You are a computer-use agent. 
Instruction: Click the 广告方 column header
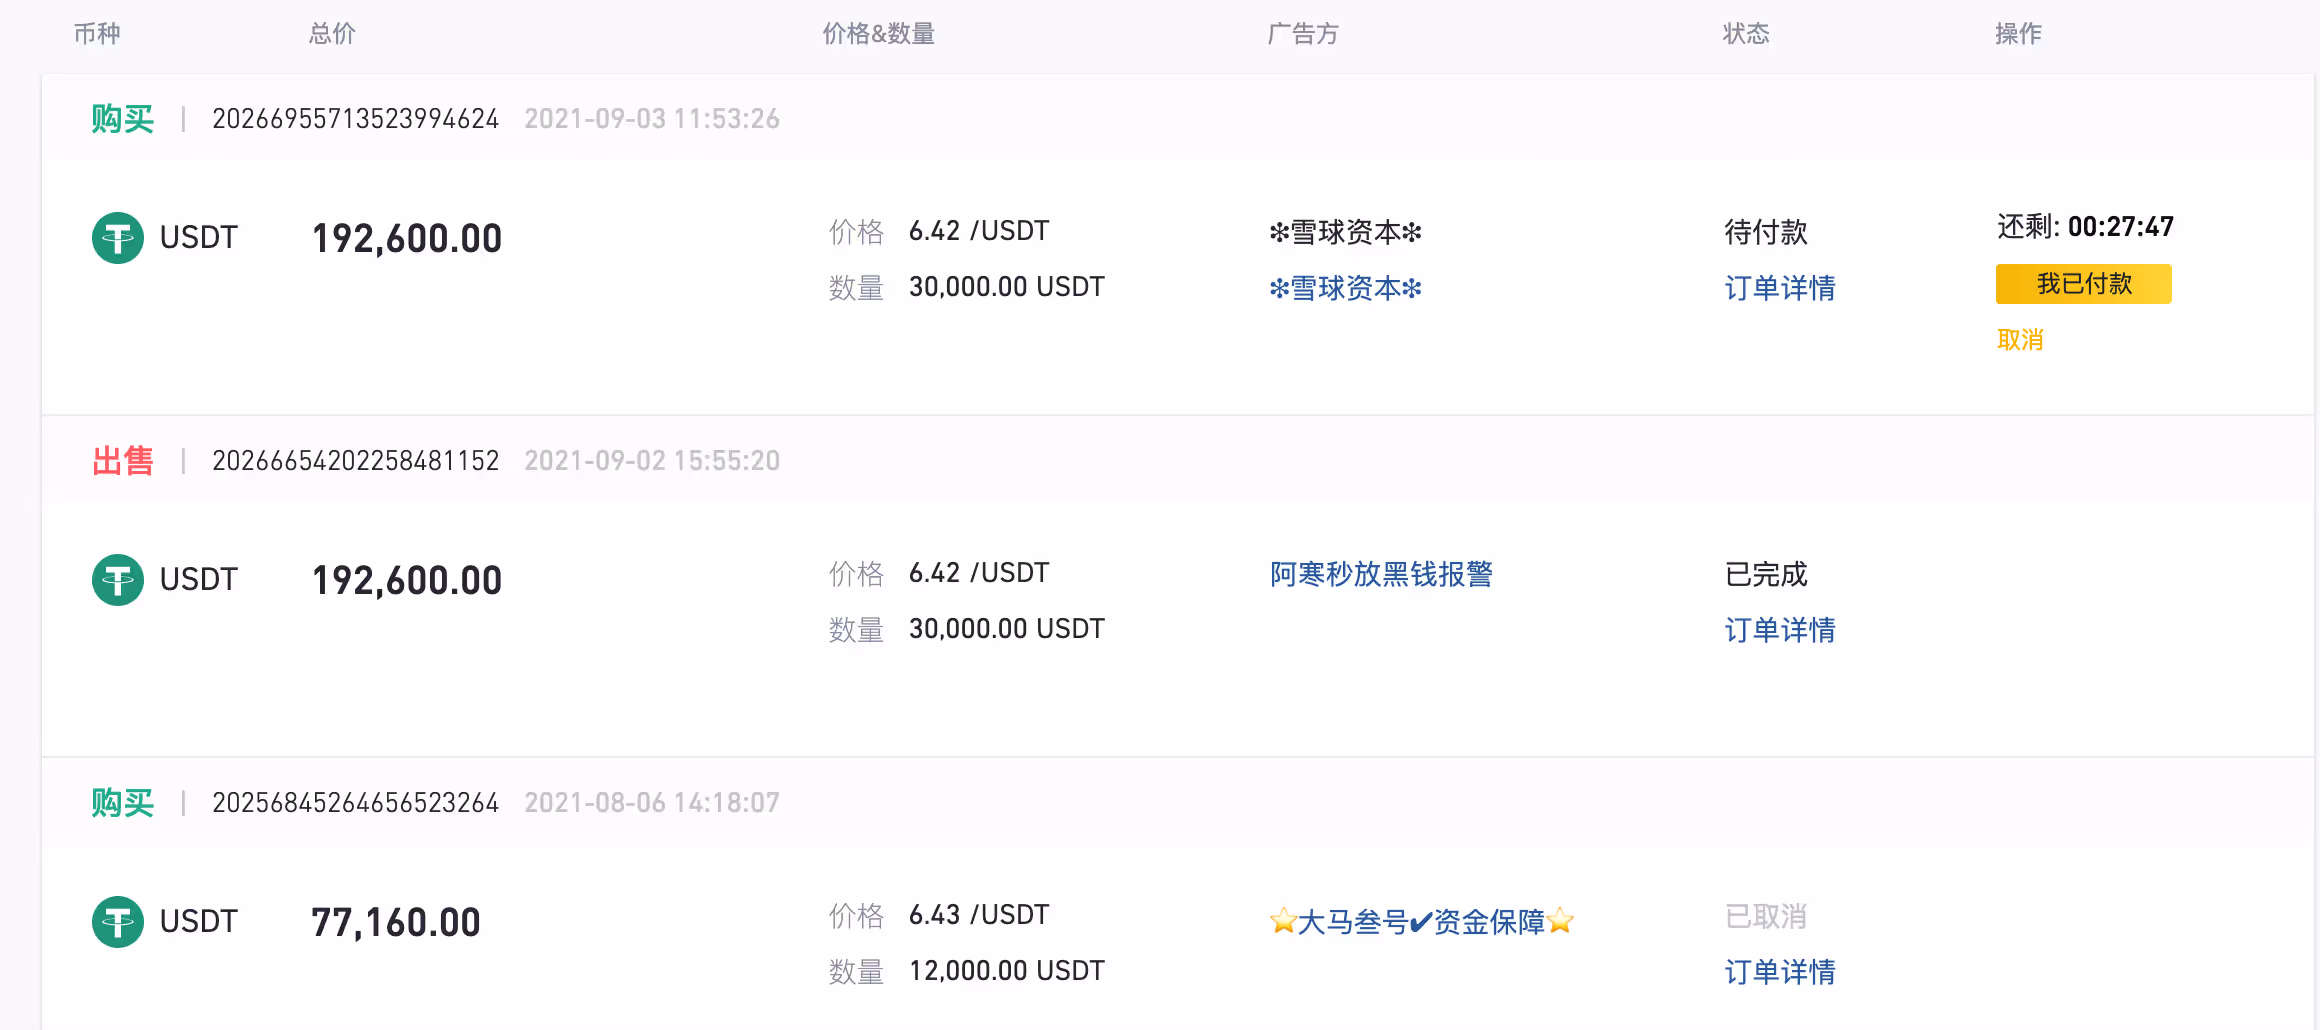[x=1303, y=34]
